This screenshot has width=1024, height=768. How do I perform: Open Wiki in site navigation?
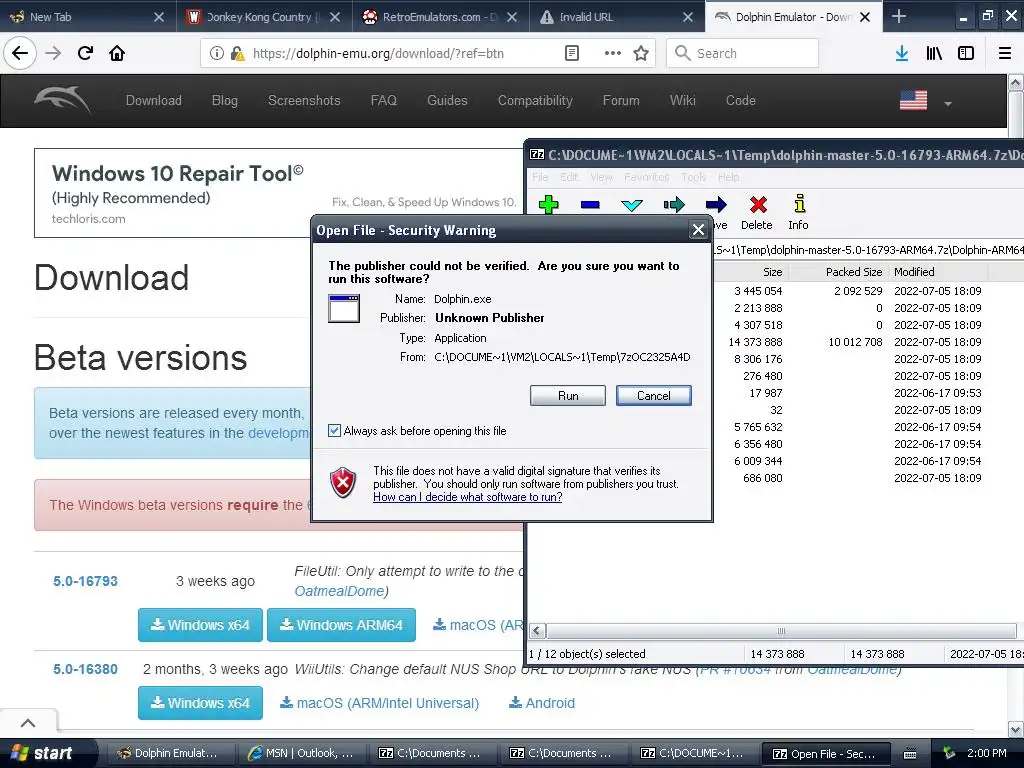point(682,100)
